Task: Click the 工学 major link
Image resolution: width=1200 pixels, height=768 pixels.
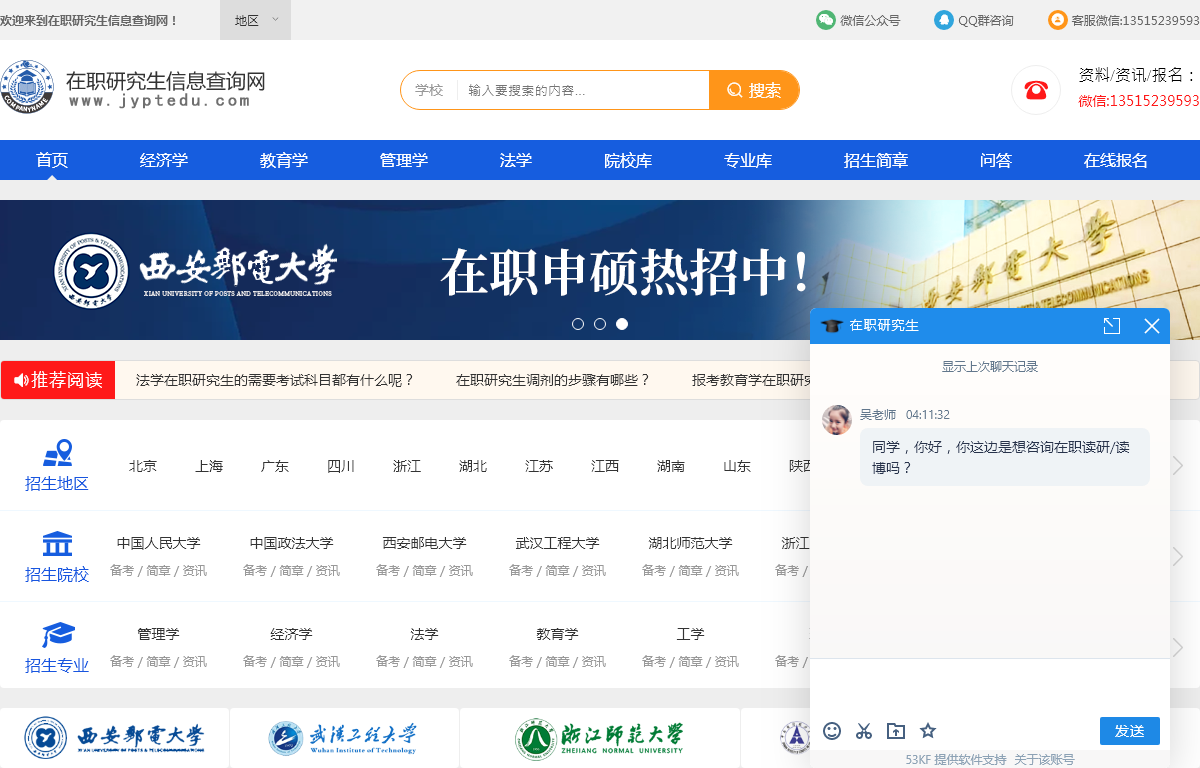Action: [x=691, y=634]
